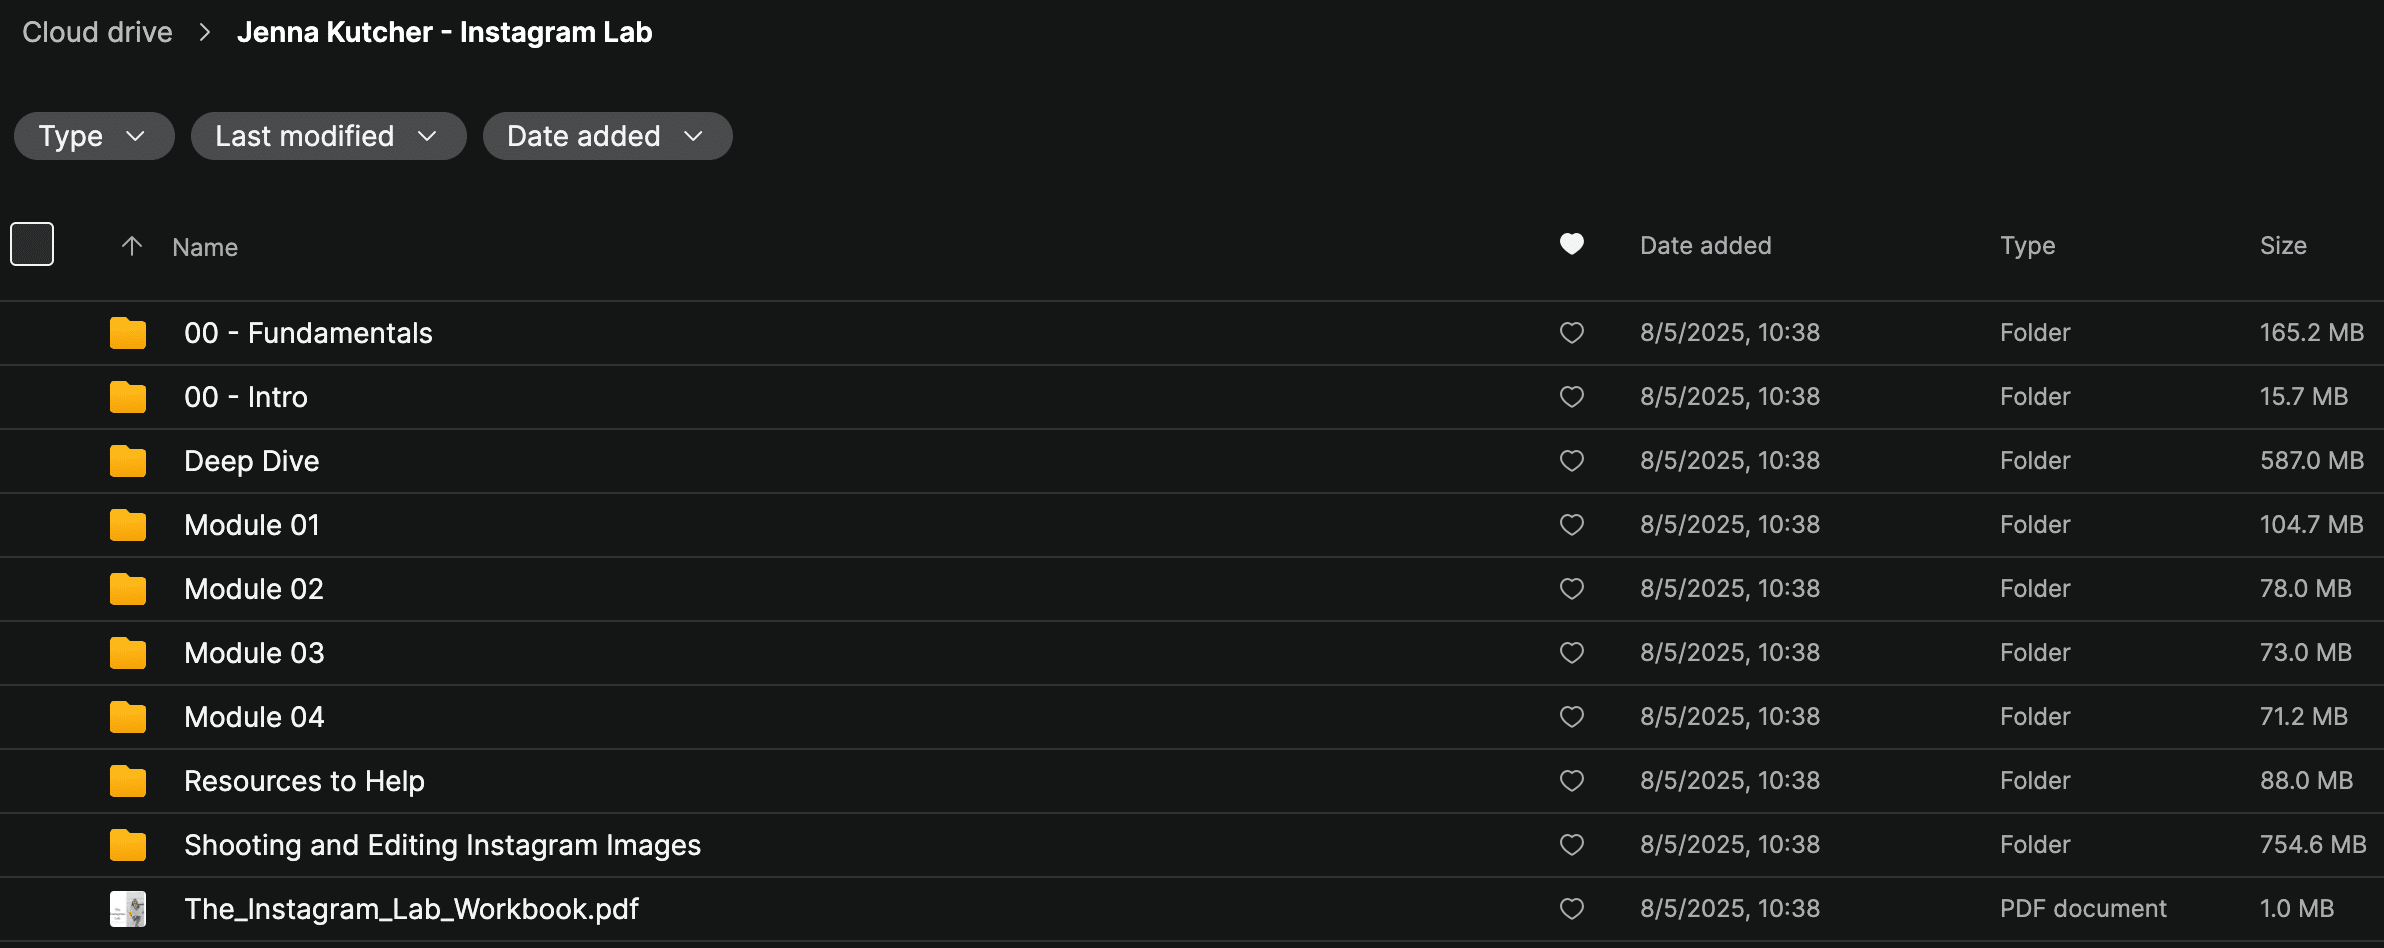This screenshot has width=2384, height=948.
Task: Click the Deep Dive folder icon
Action: 127,461
